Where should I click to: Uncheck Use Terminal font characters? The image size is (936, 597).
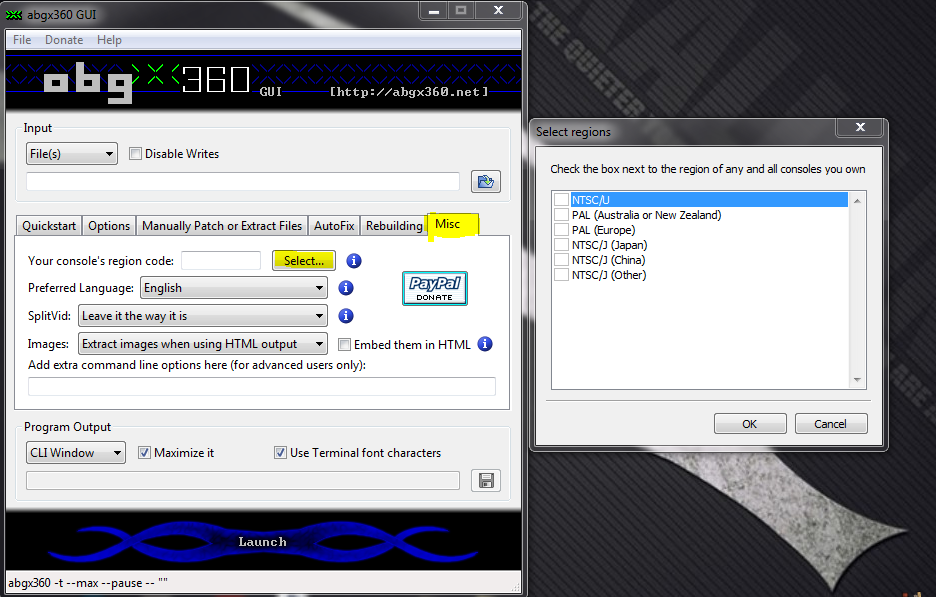pyautogui.click(x=281, y=452)
